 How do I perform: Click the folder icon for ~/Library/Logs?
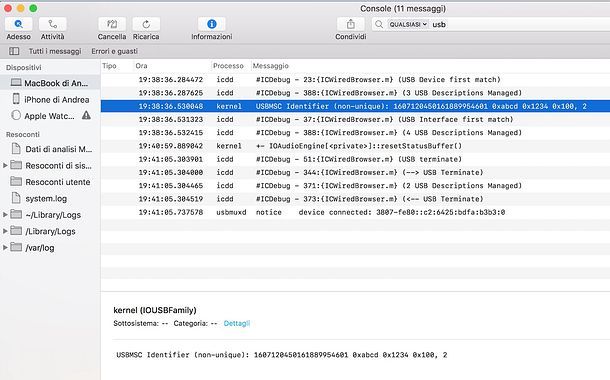[x=16, y=214]
